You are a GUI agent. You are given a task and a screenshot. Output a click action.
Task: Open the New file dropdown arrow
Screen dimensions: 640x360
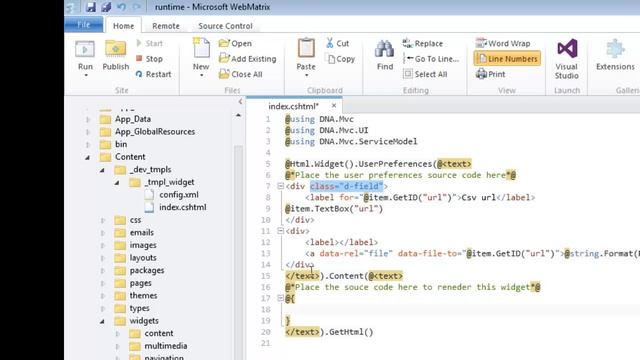201,76
